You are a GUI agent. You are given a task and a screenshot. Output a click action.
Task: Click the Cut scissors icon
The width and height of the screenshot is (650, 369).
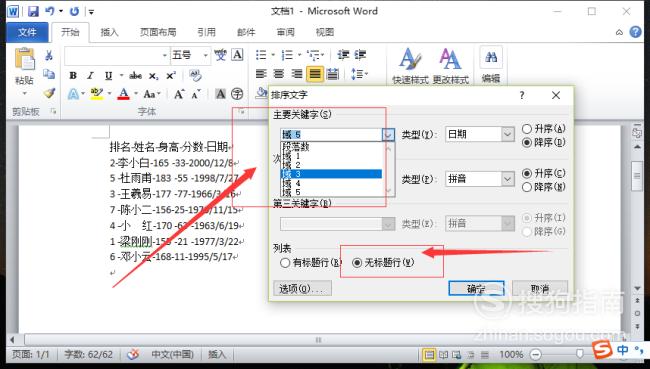(49, 55)
